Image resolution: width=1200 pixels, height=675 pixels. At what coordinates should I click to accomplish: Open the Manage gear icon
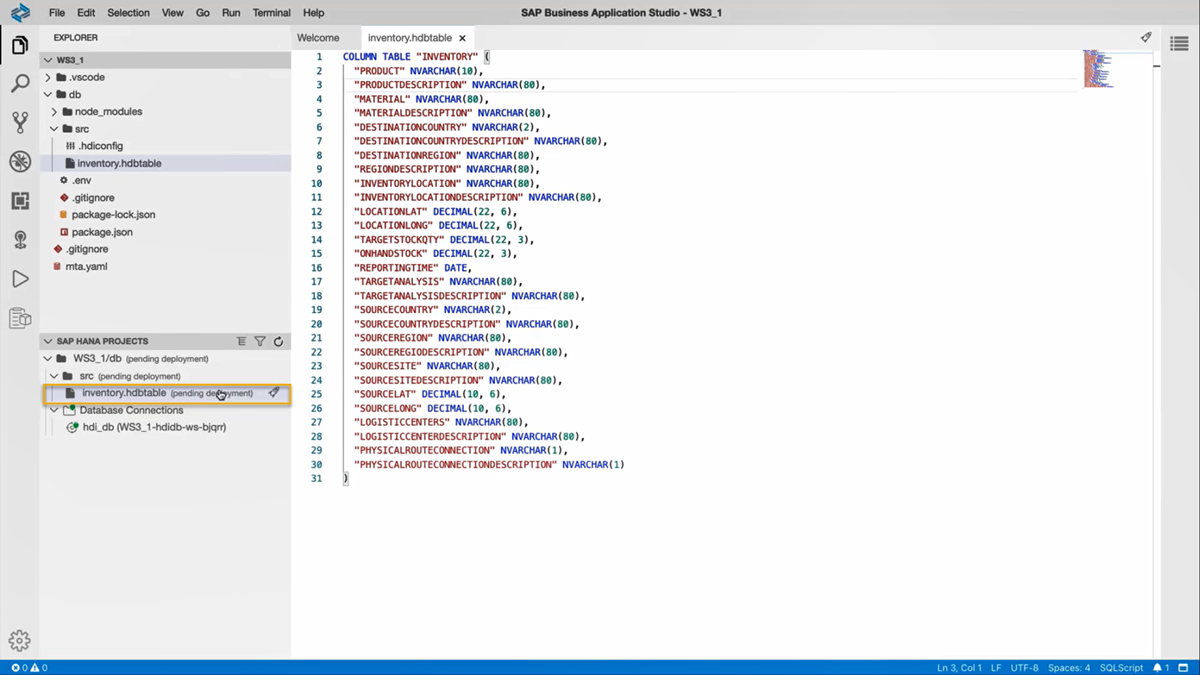point(20,641)
